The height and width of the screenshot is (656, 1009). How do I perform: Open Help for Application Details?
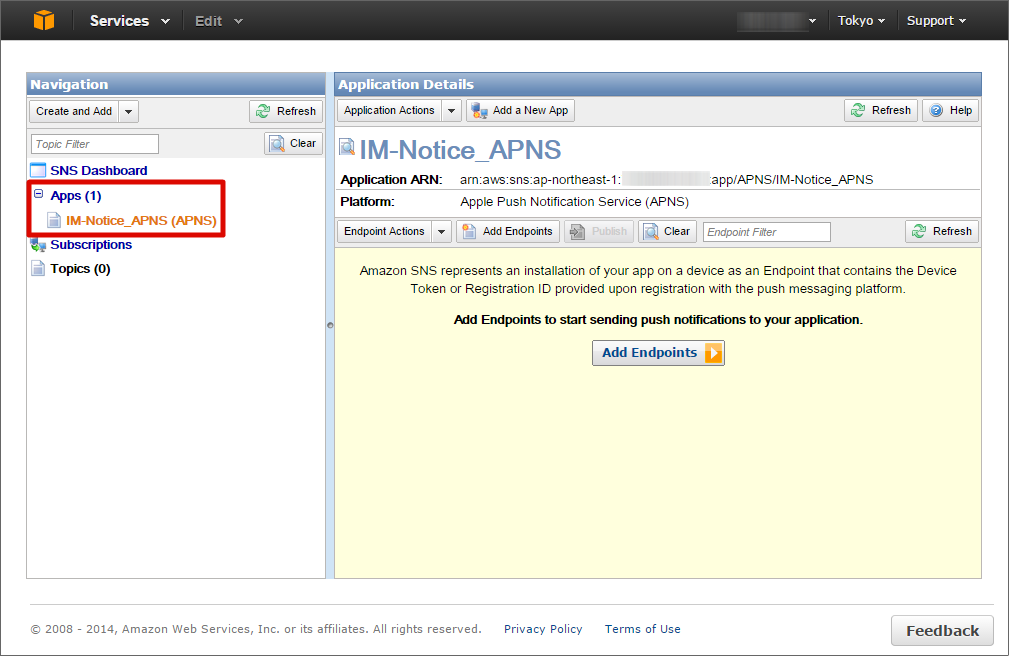[x=950, y=111]
